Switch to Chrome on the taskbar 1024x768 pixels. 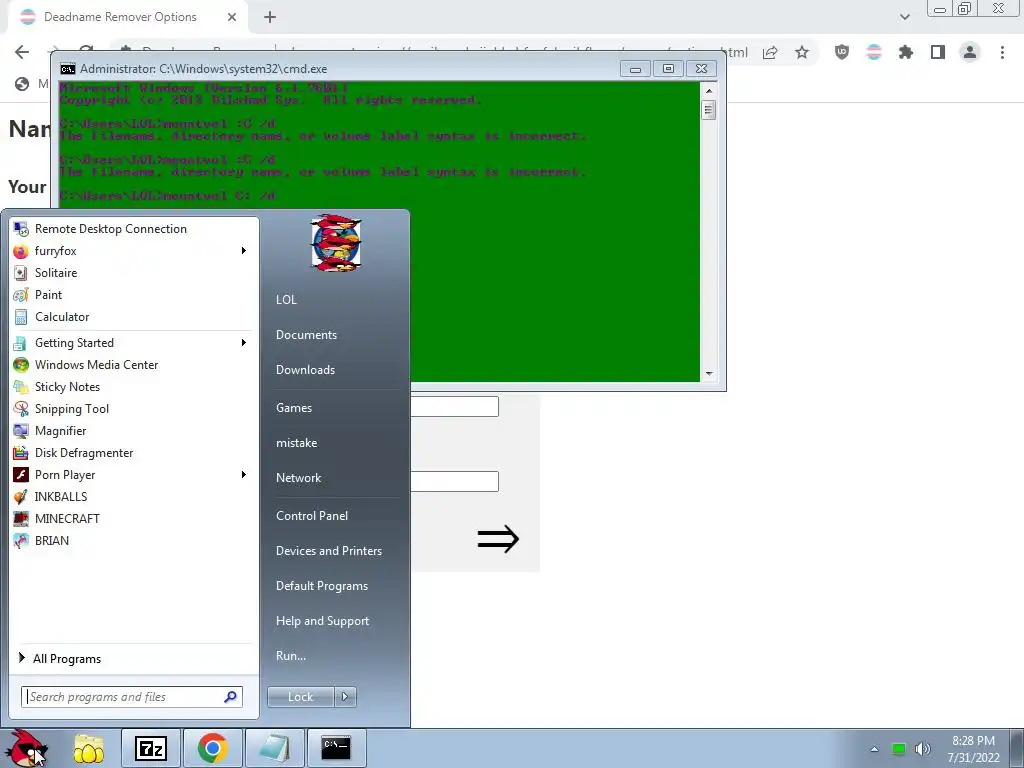coord(213,748)
